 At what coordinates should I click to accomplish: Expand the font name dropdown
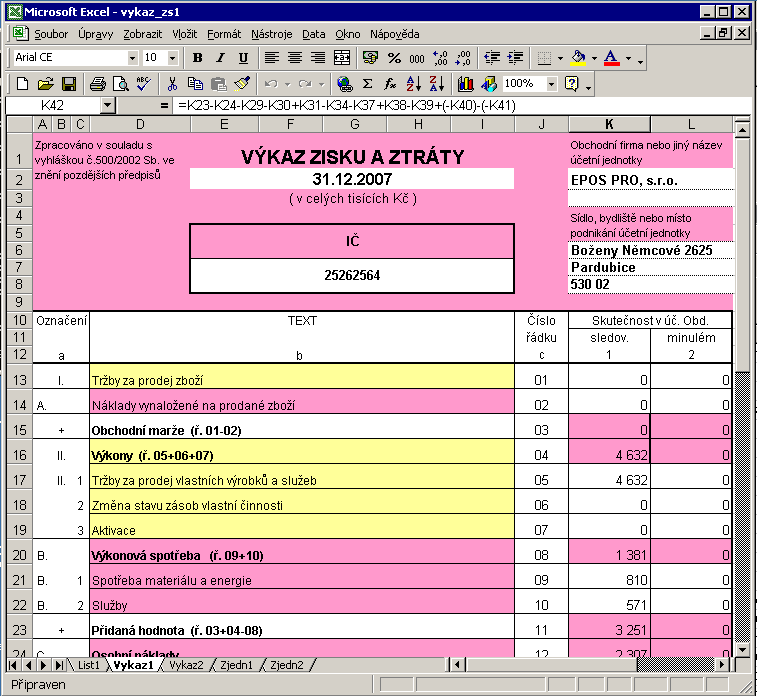[132, 58]
